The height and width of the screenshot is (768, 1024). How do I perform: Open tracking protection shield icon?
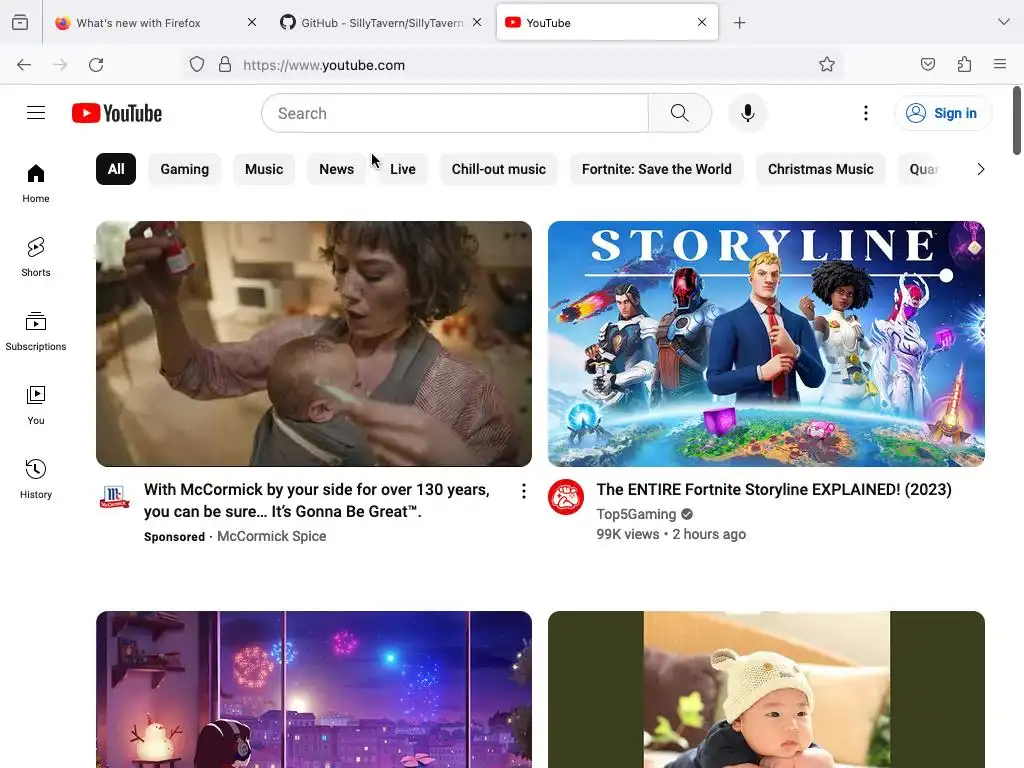197,65
